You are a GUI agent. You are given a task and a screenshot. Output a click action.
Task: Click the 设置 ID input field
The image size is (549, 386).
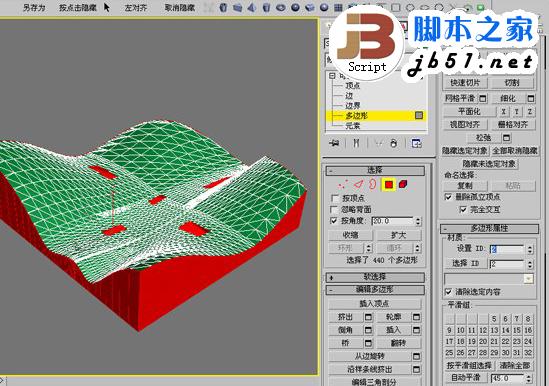coord(507,249)
